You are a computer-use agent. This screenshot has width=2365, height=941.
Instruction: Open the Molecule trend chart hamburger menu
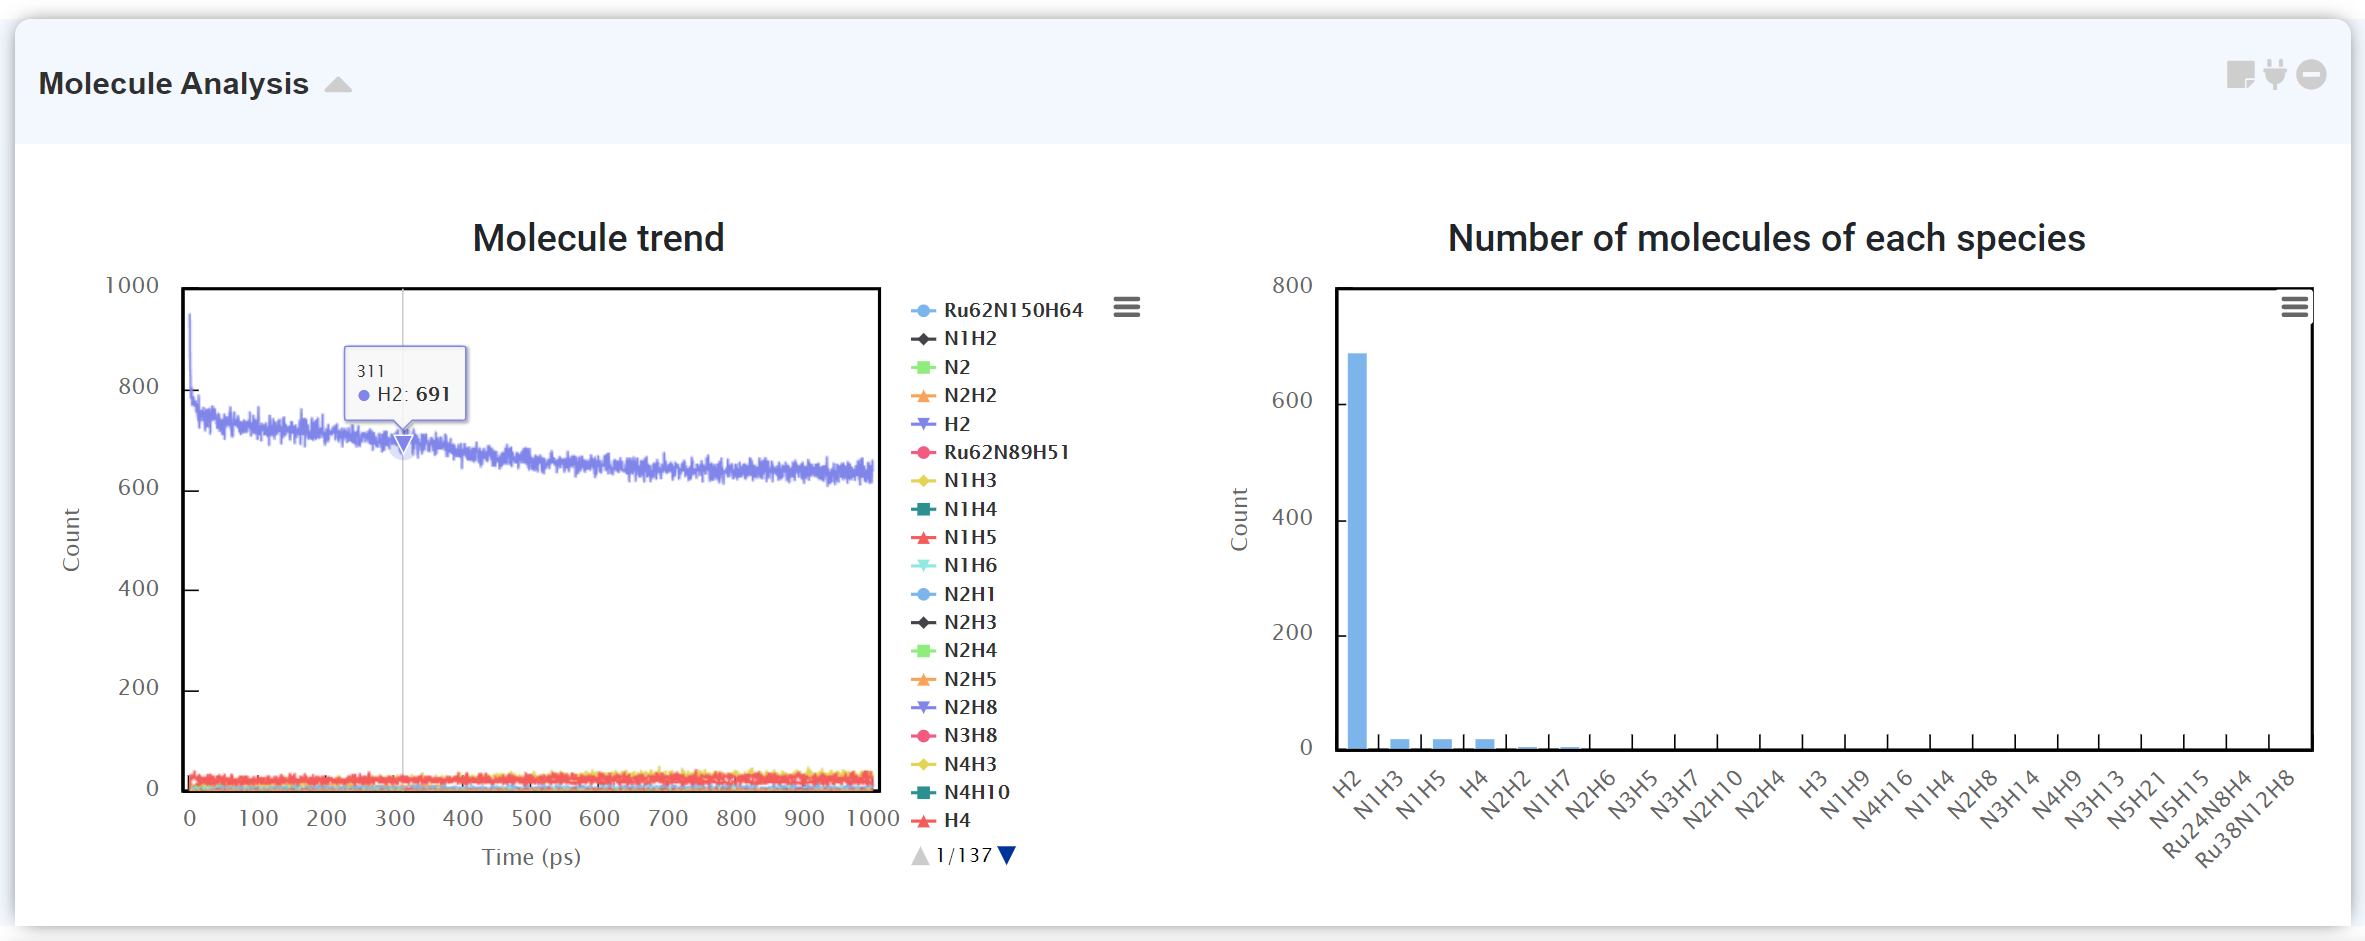tap(1127, 307)
